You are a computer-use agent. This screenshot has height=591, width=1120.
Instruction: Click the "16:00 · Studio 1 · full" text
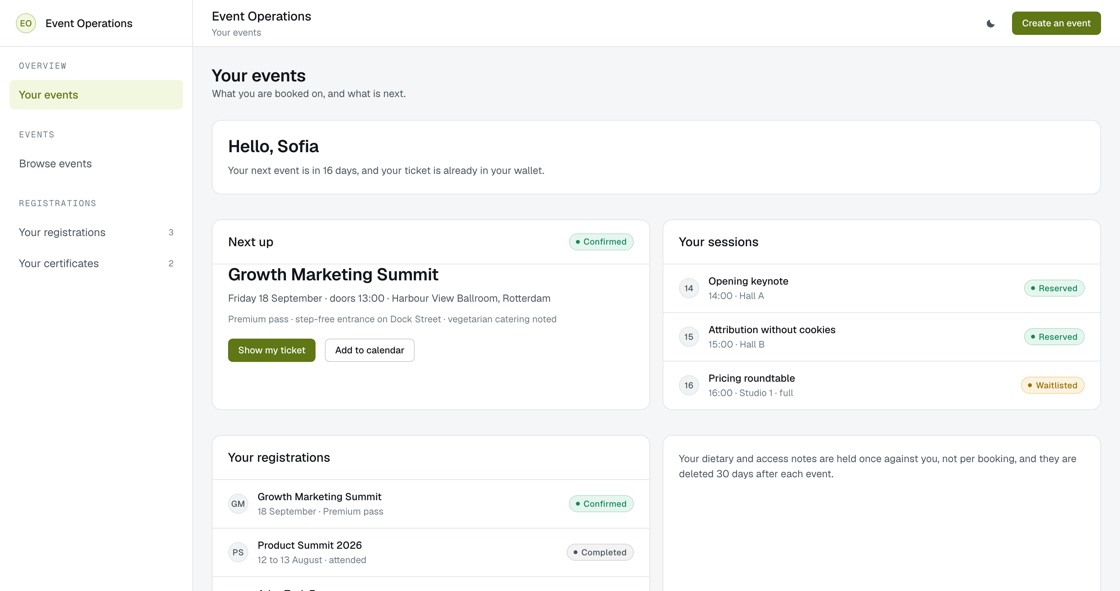[x=751, y=393]
